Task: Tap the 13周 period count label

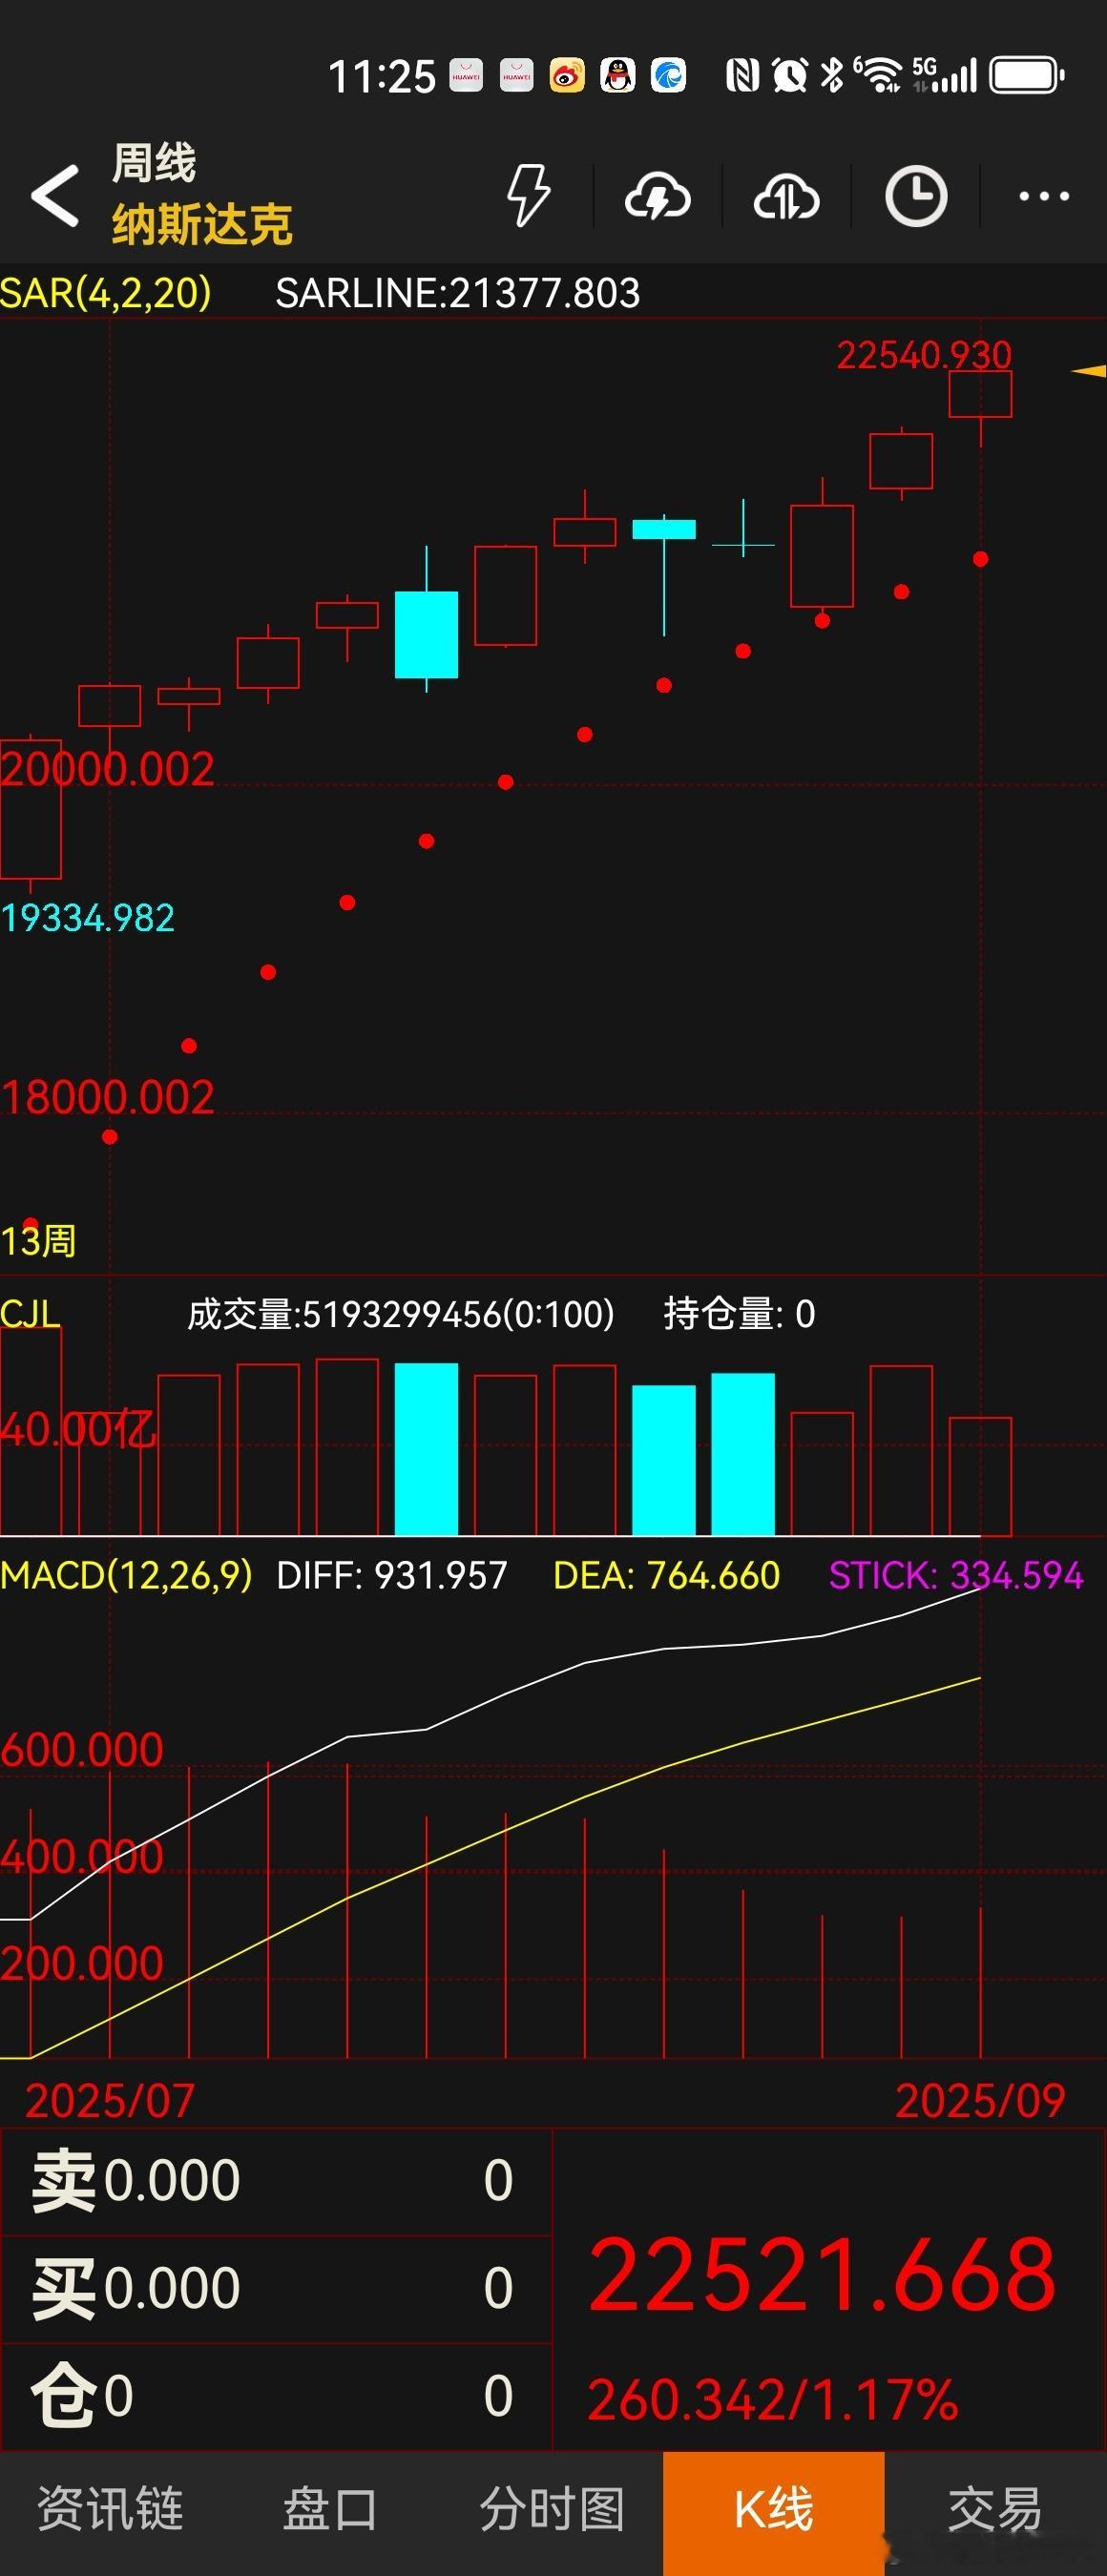Action: point(38,1241)
